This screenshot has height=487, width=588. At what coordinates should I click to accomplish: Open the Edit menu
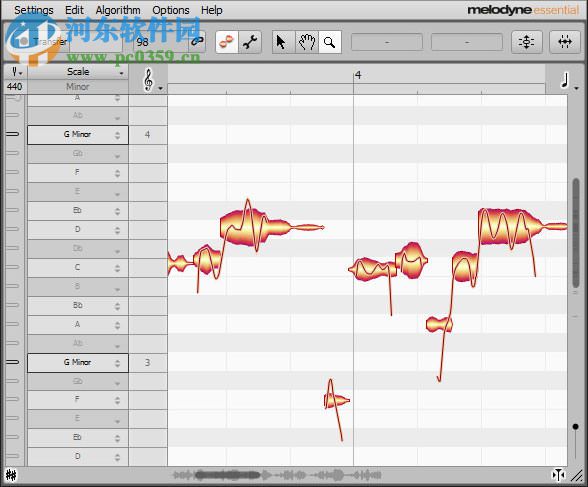tap(74, 10)
